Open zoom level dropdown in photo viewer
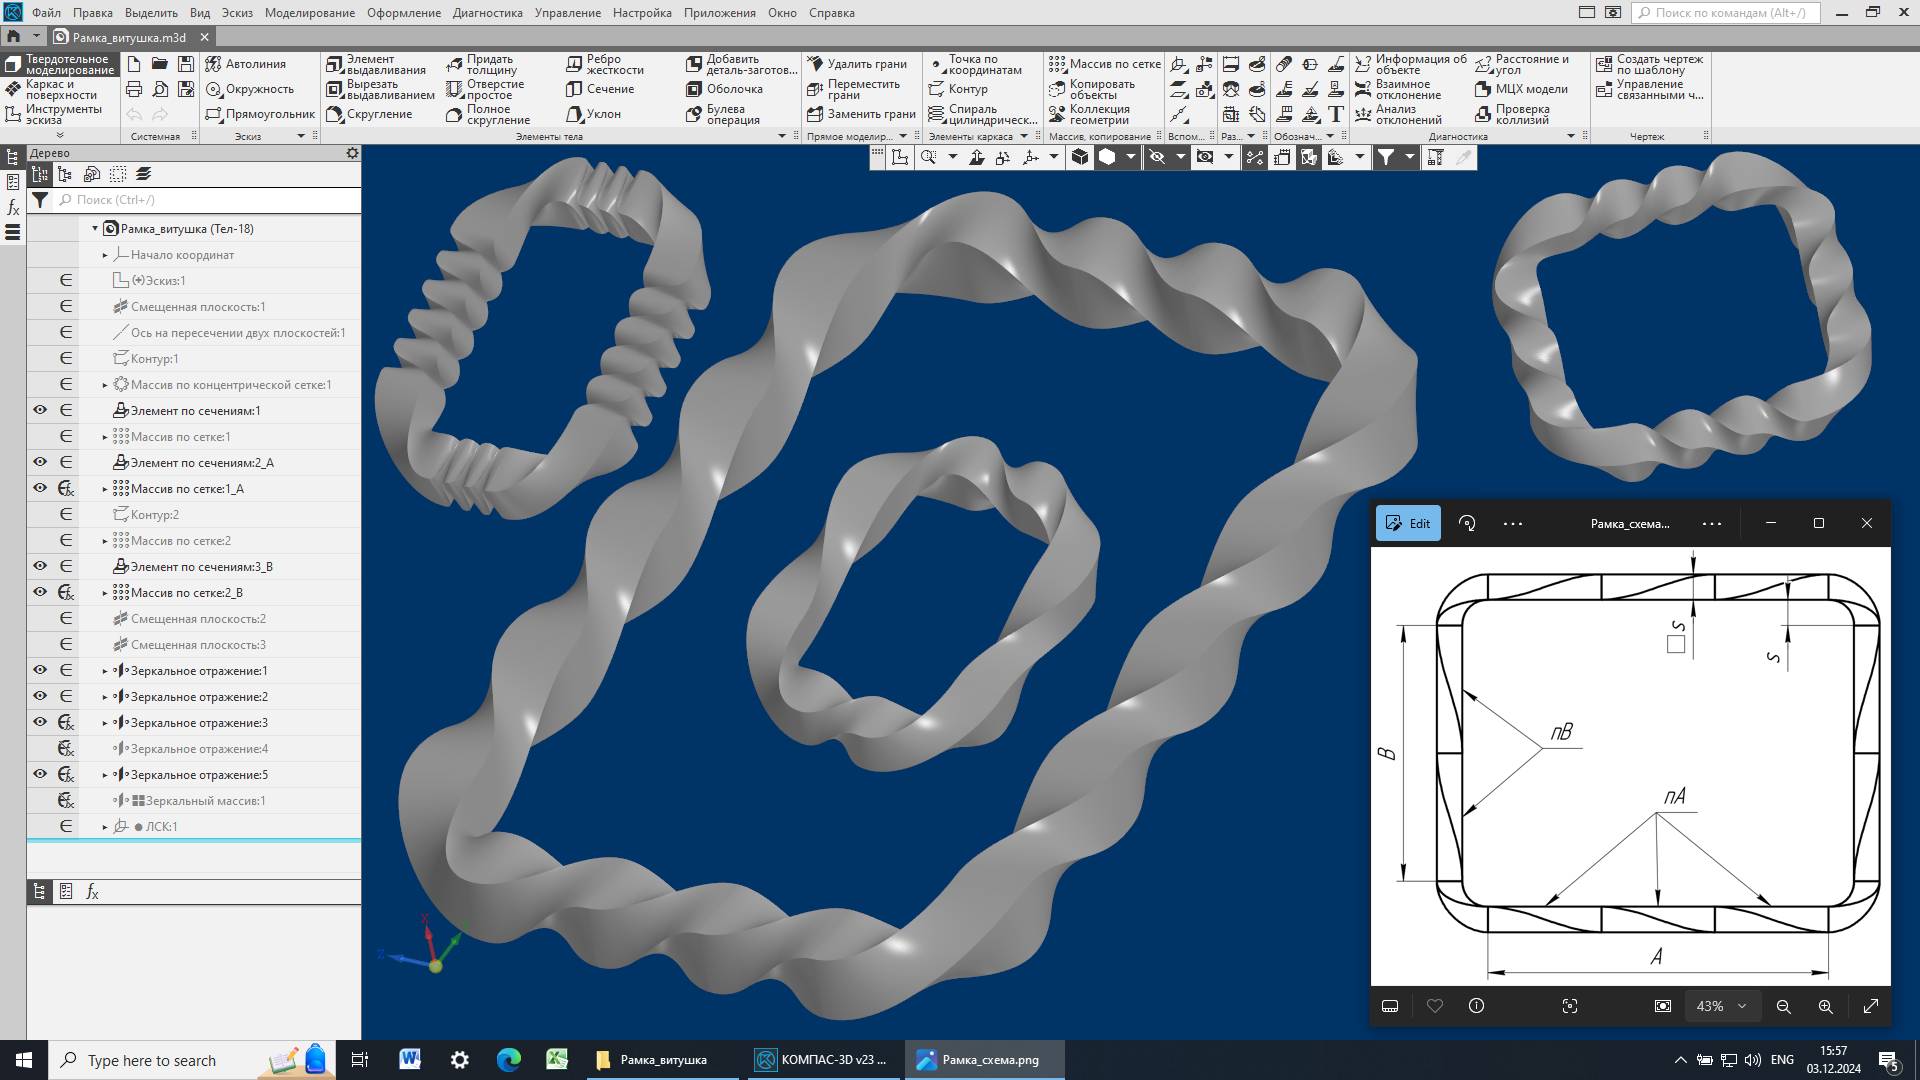The image size is (1920, 1080). click(1742, 1006)
